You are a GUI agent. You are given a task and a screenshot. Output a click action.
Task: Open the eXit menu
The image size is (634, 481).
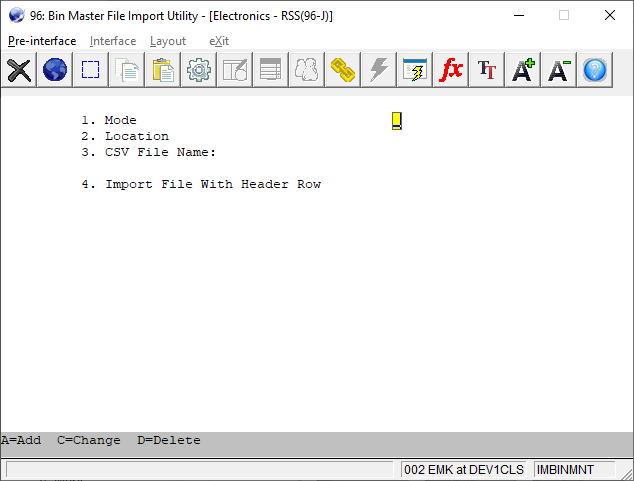tap(219, 41)
